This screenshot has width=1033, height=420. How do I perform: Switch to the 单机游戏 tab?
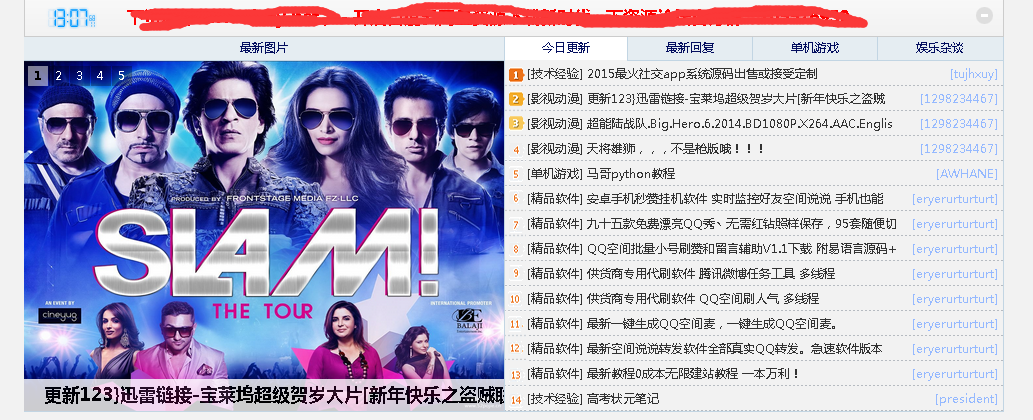(x=815, y=48)
